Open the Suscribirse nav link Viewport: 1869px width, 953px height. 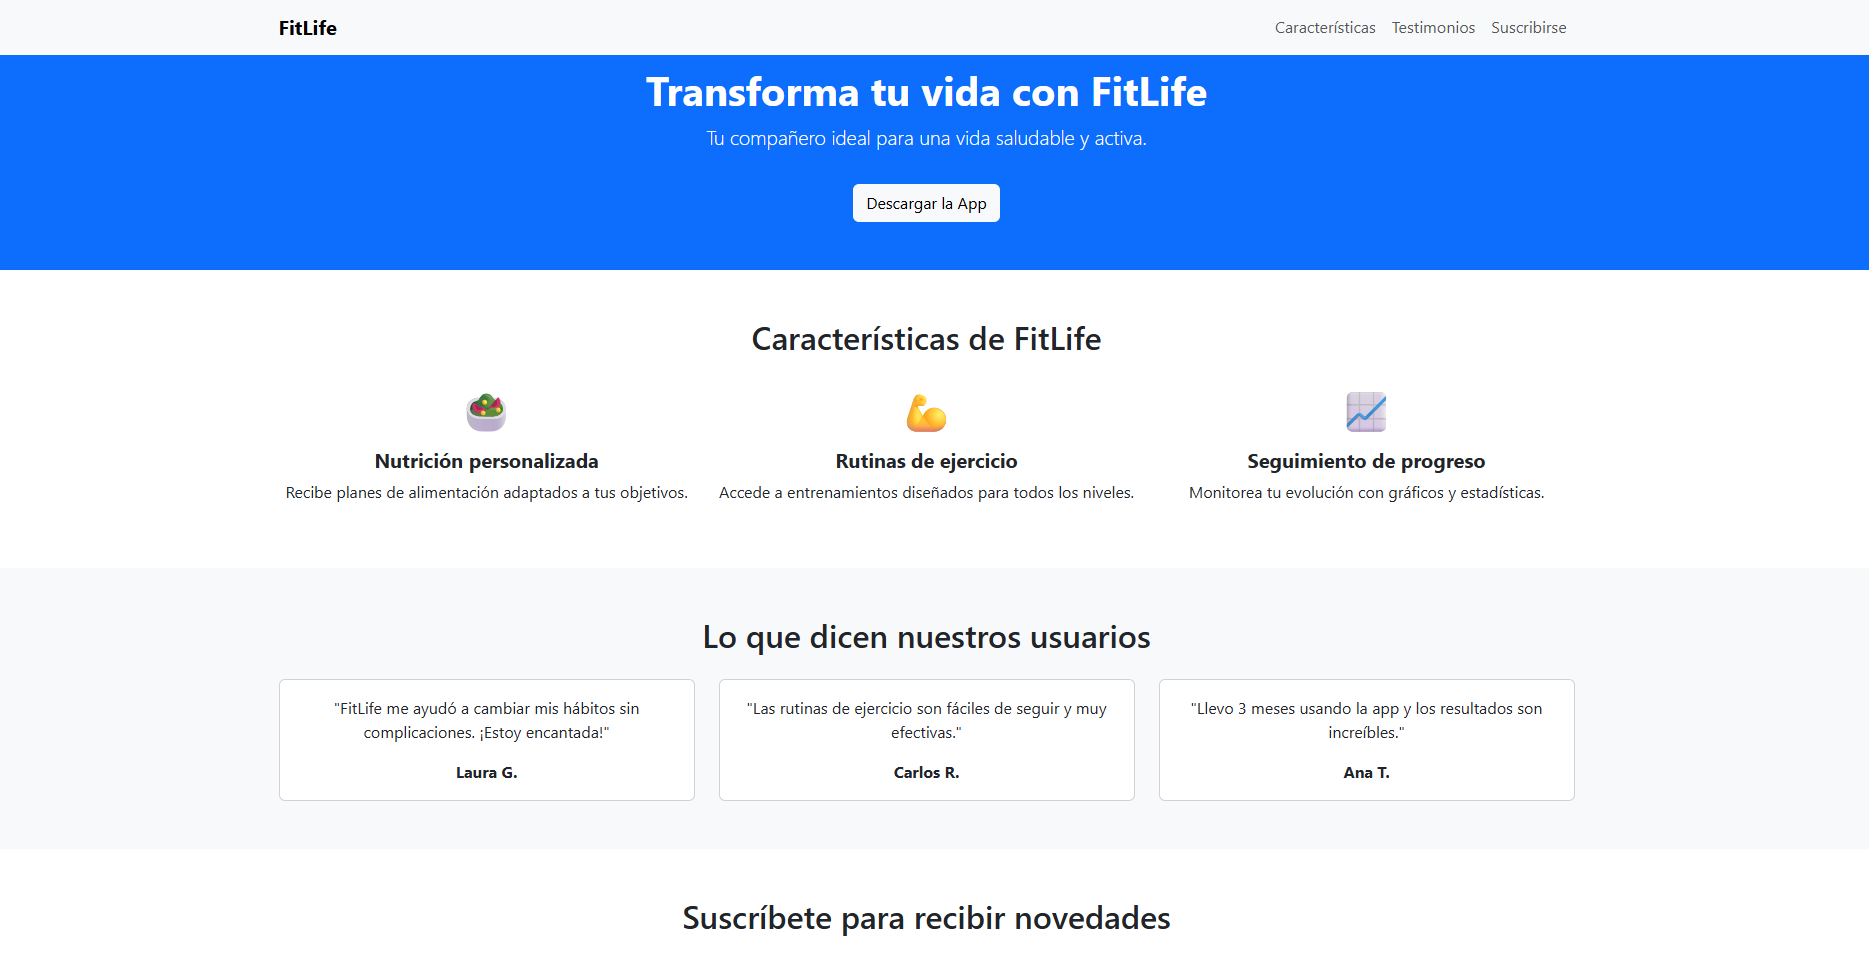[x=1528, y=28]
